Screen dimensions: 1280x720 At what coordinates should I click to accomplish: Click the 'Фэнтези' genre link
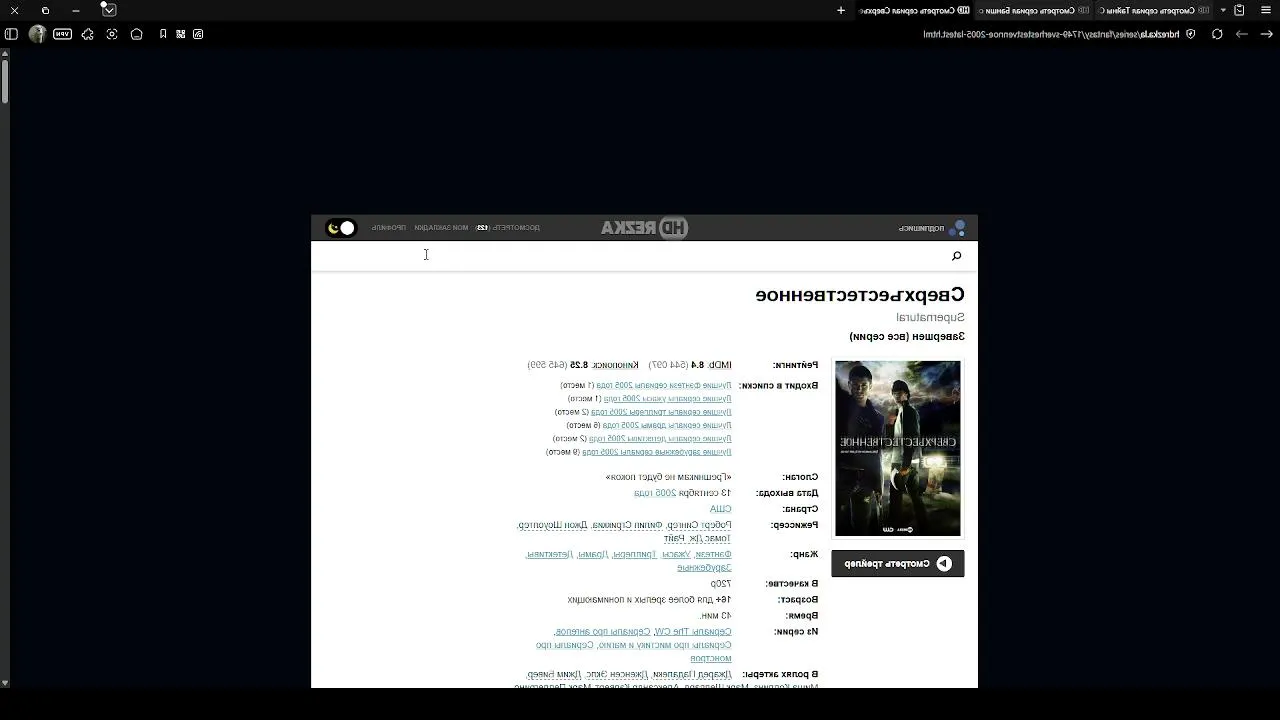tap(715, 554)
